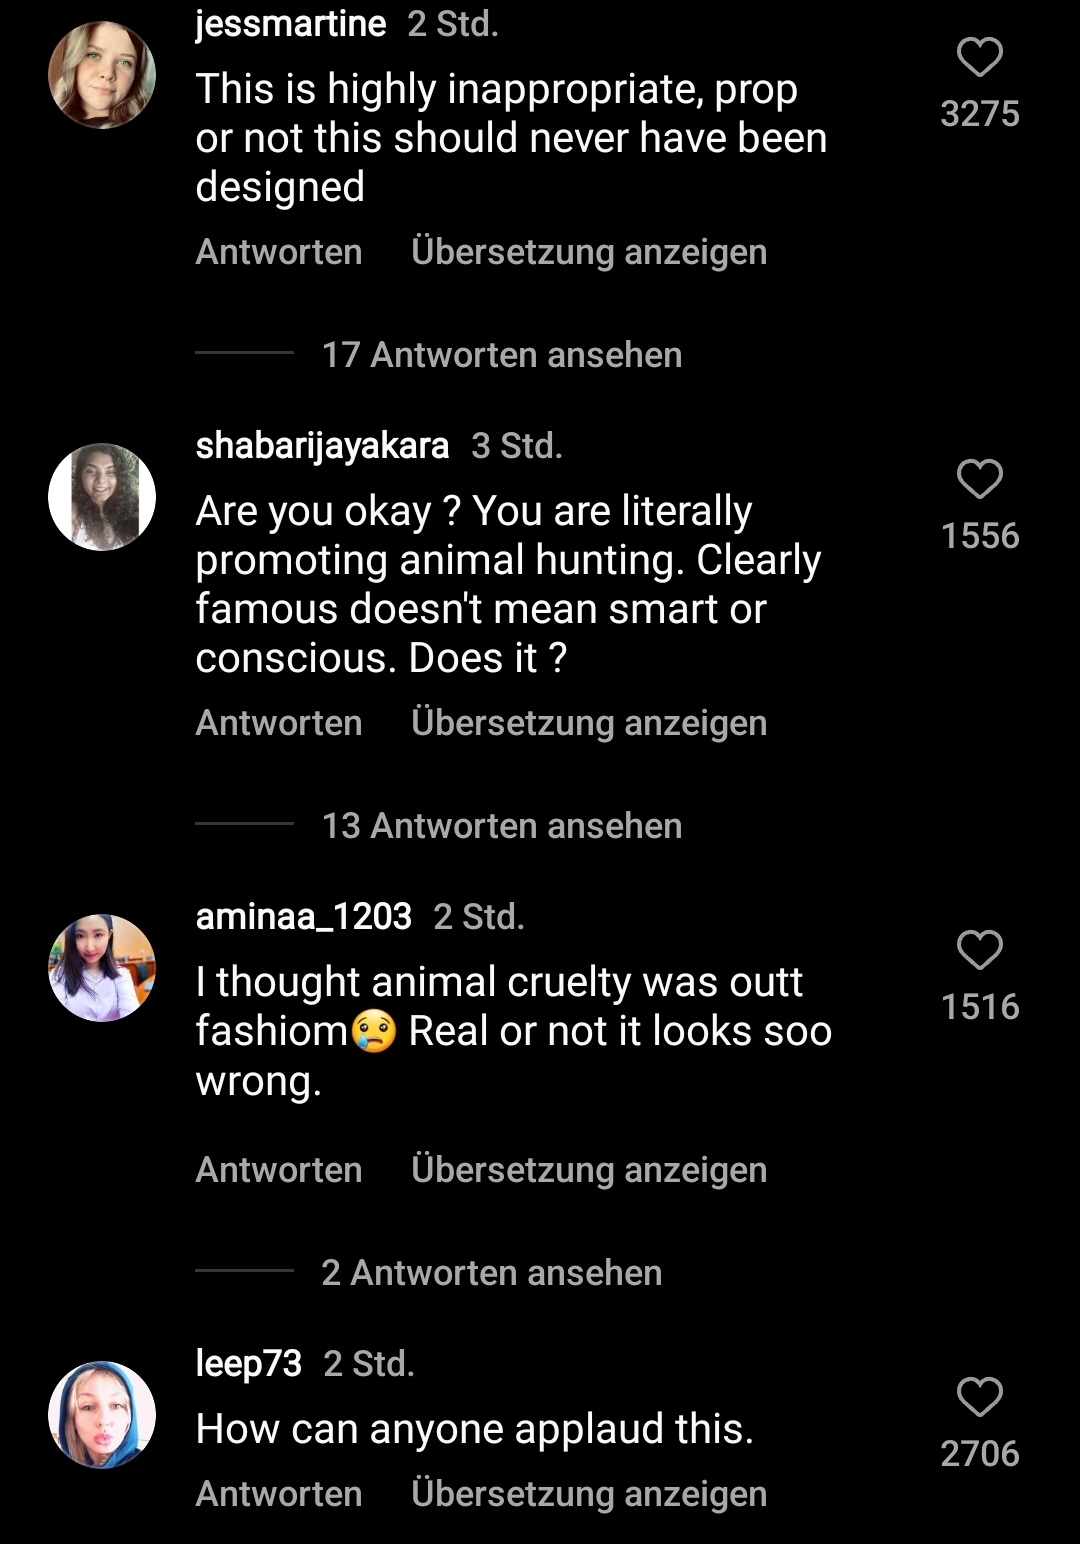1080x1544 pixels.
Task: Like shabarijayakara's comment with the heart
Action: 979,480
